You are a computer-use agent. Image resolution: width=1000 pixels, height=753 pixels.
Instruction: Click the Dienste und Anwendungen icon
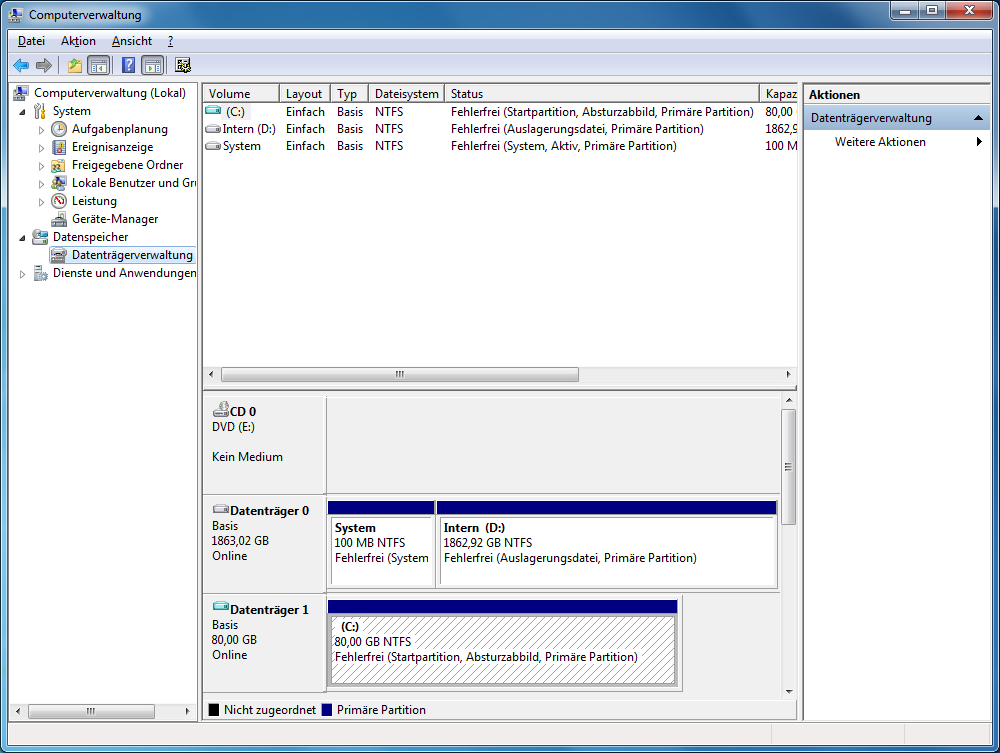click(40, 274)
